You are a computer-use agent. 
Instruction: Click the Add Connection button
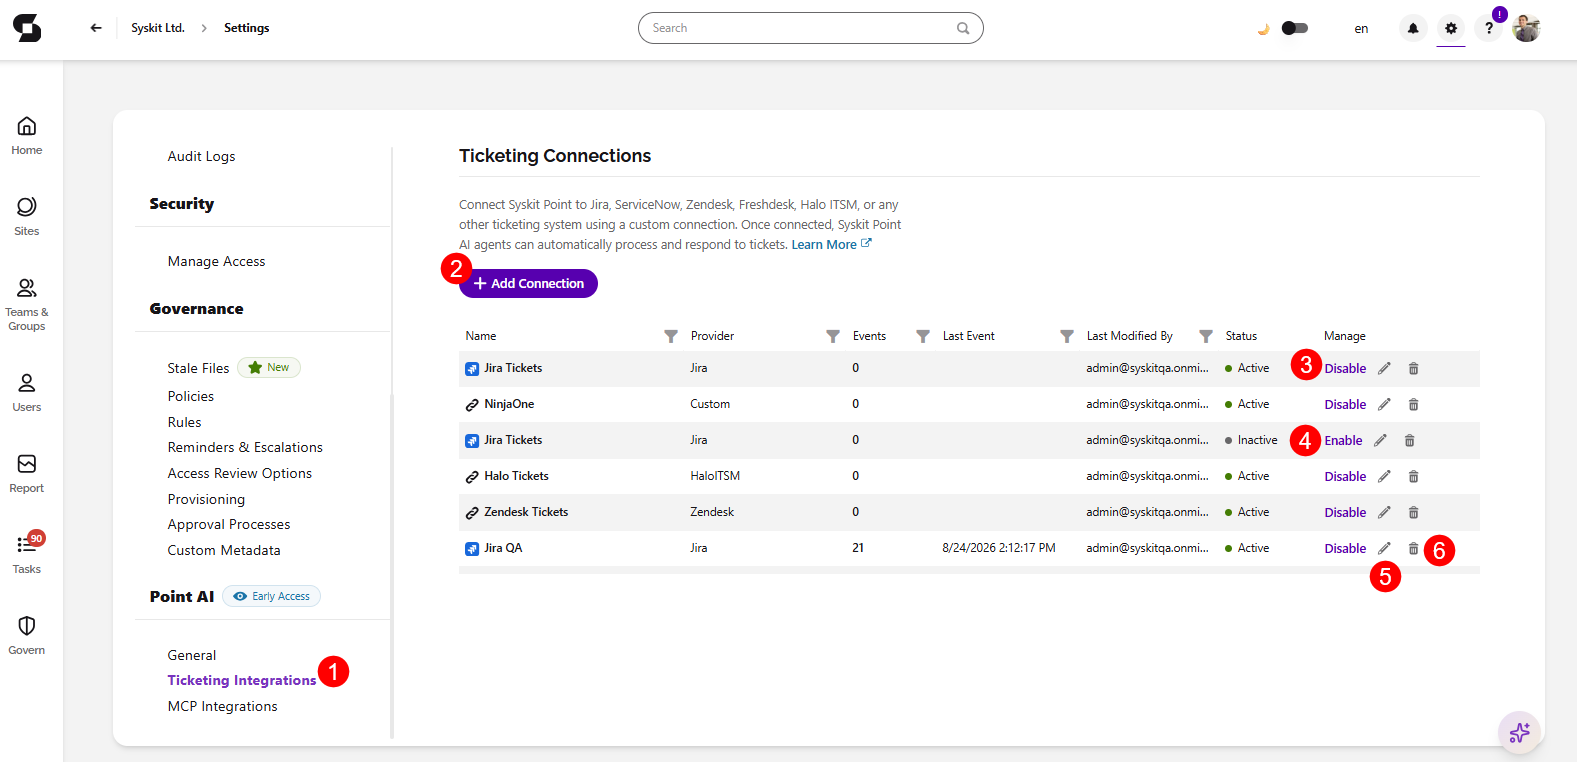528,283
